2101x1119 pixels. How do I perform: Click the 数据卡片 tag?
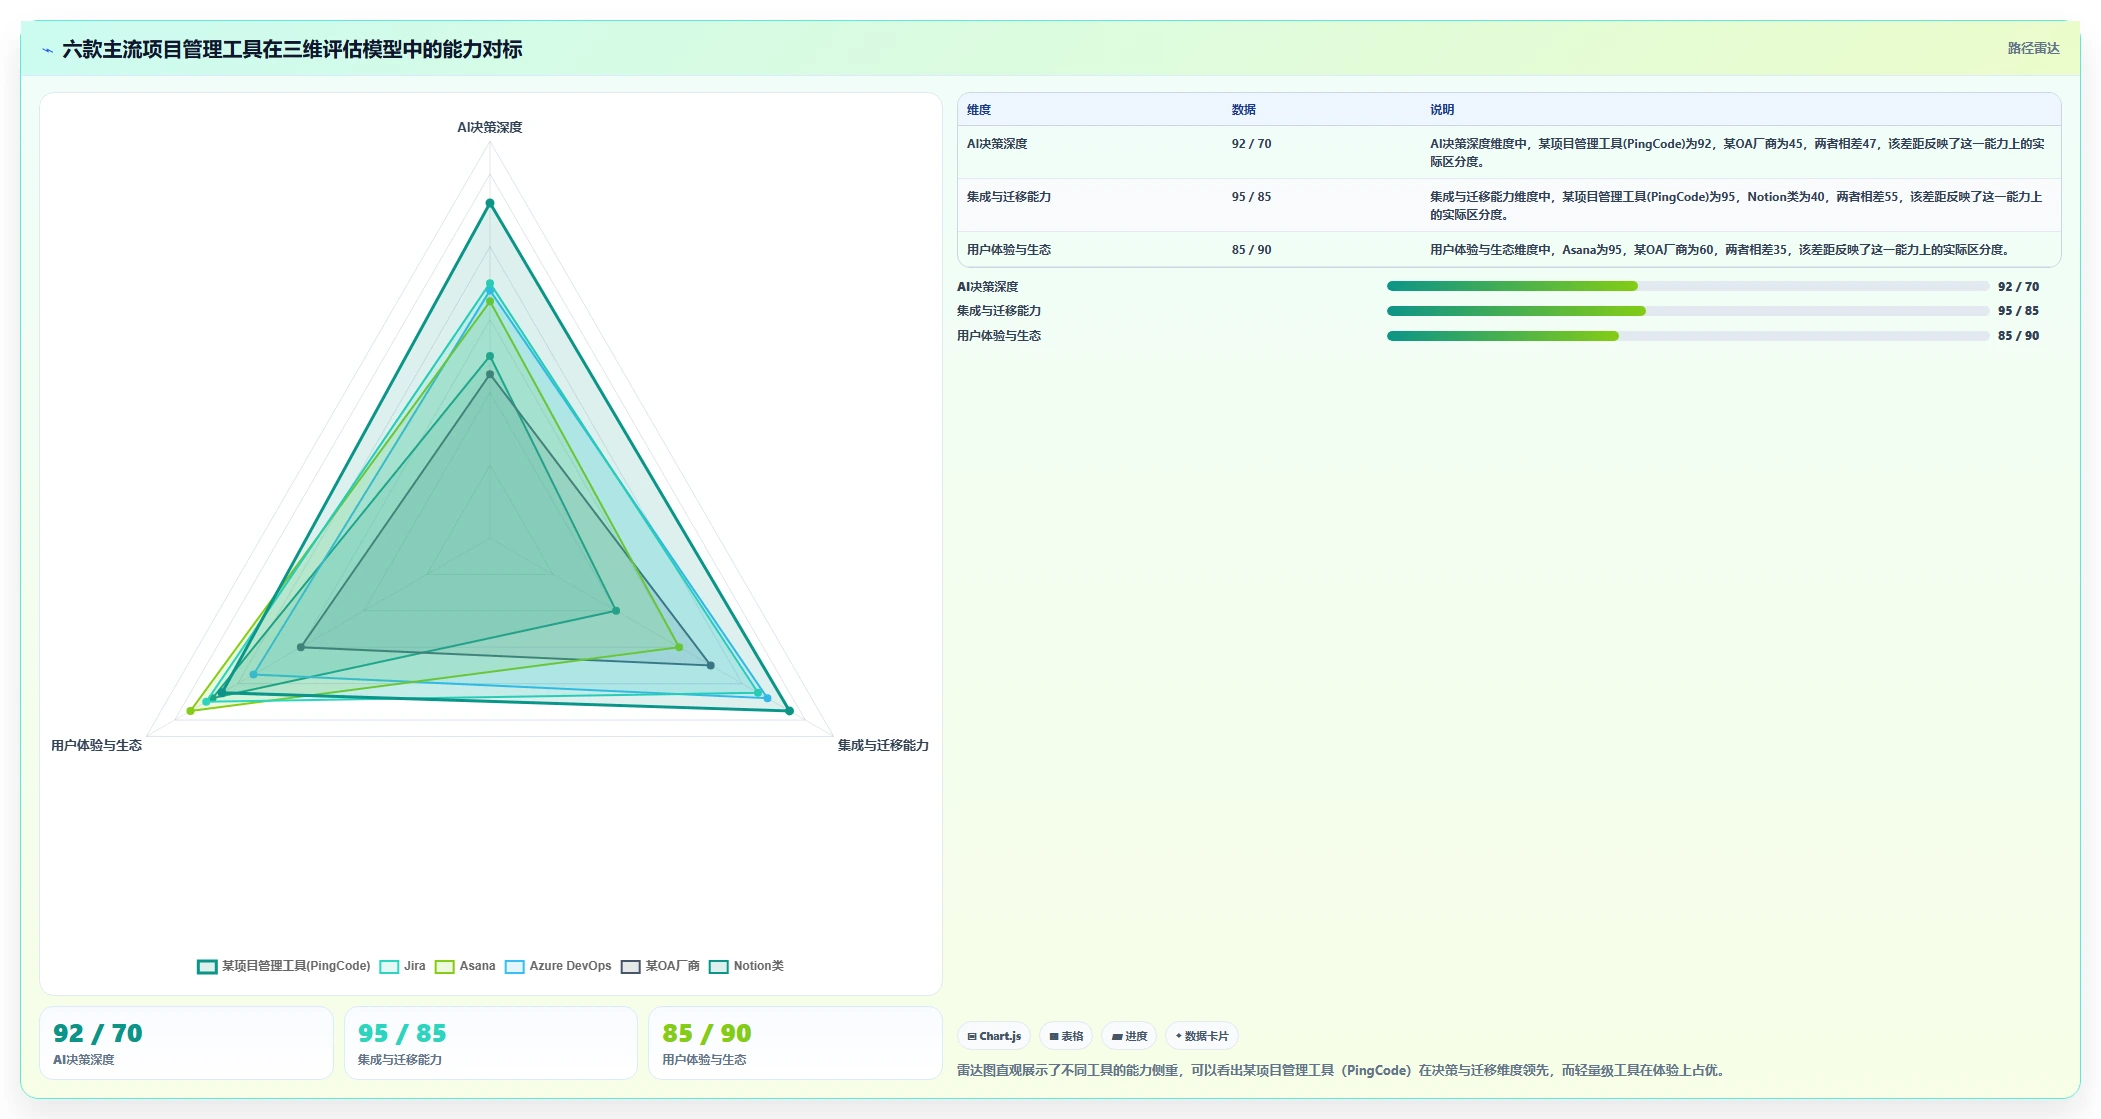pyautogui.click(x=1202, y=1036)
